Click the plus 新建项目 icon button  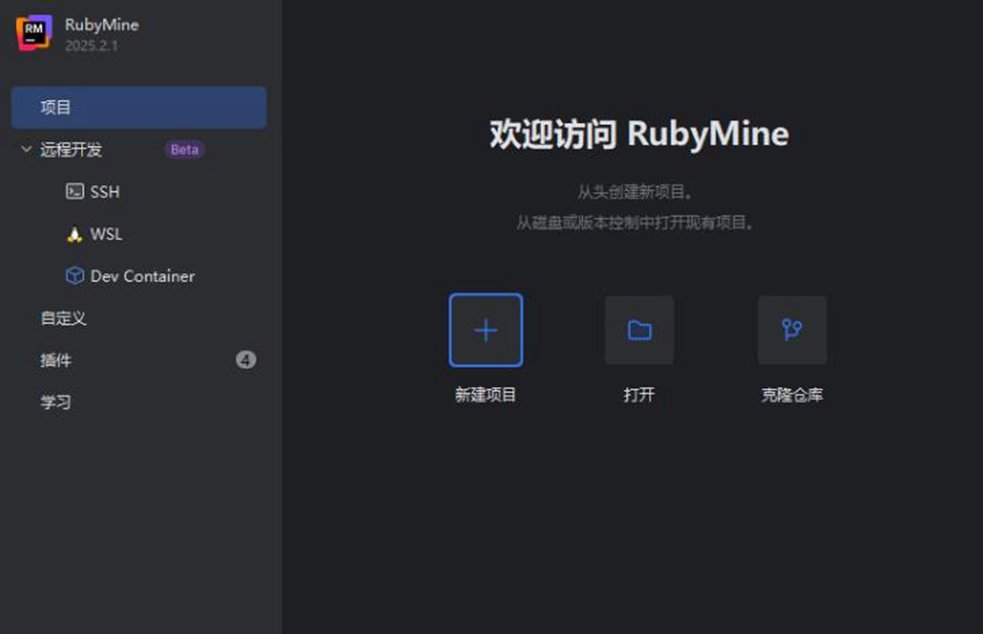pos(486,330)
